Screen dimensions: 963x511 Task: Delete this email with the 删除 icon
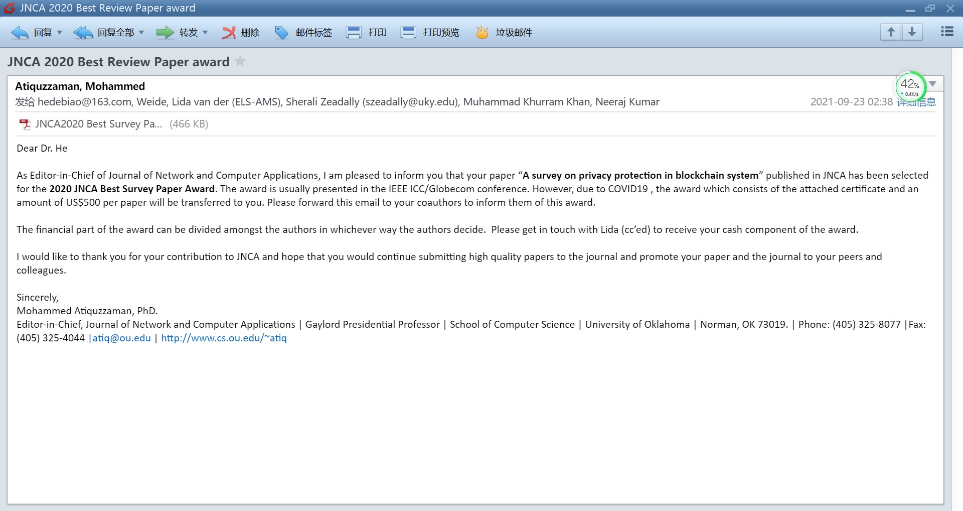229,32
